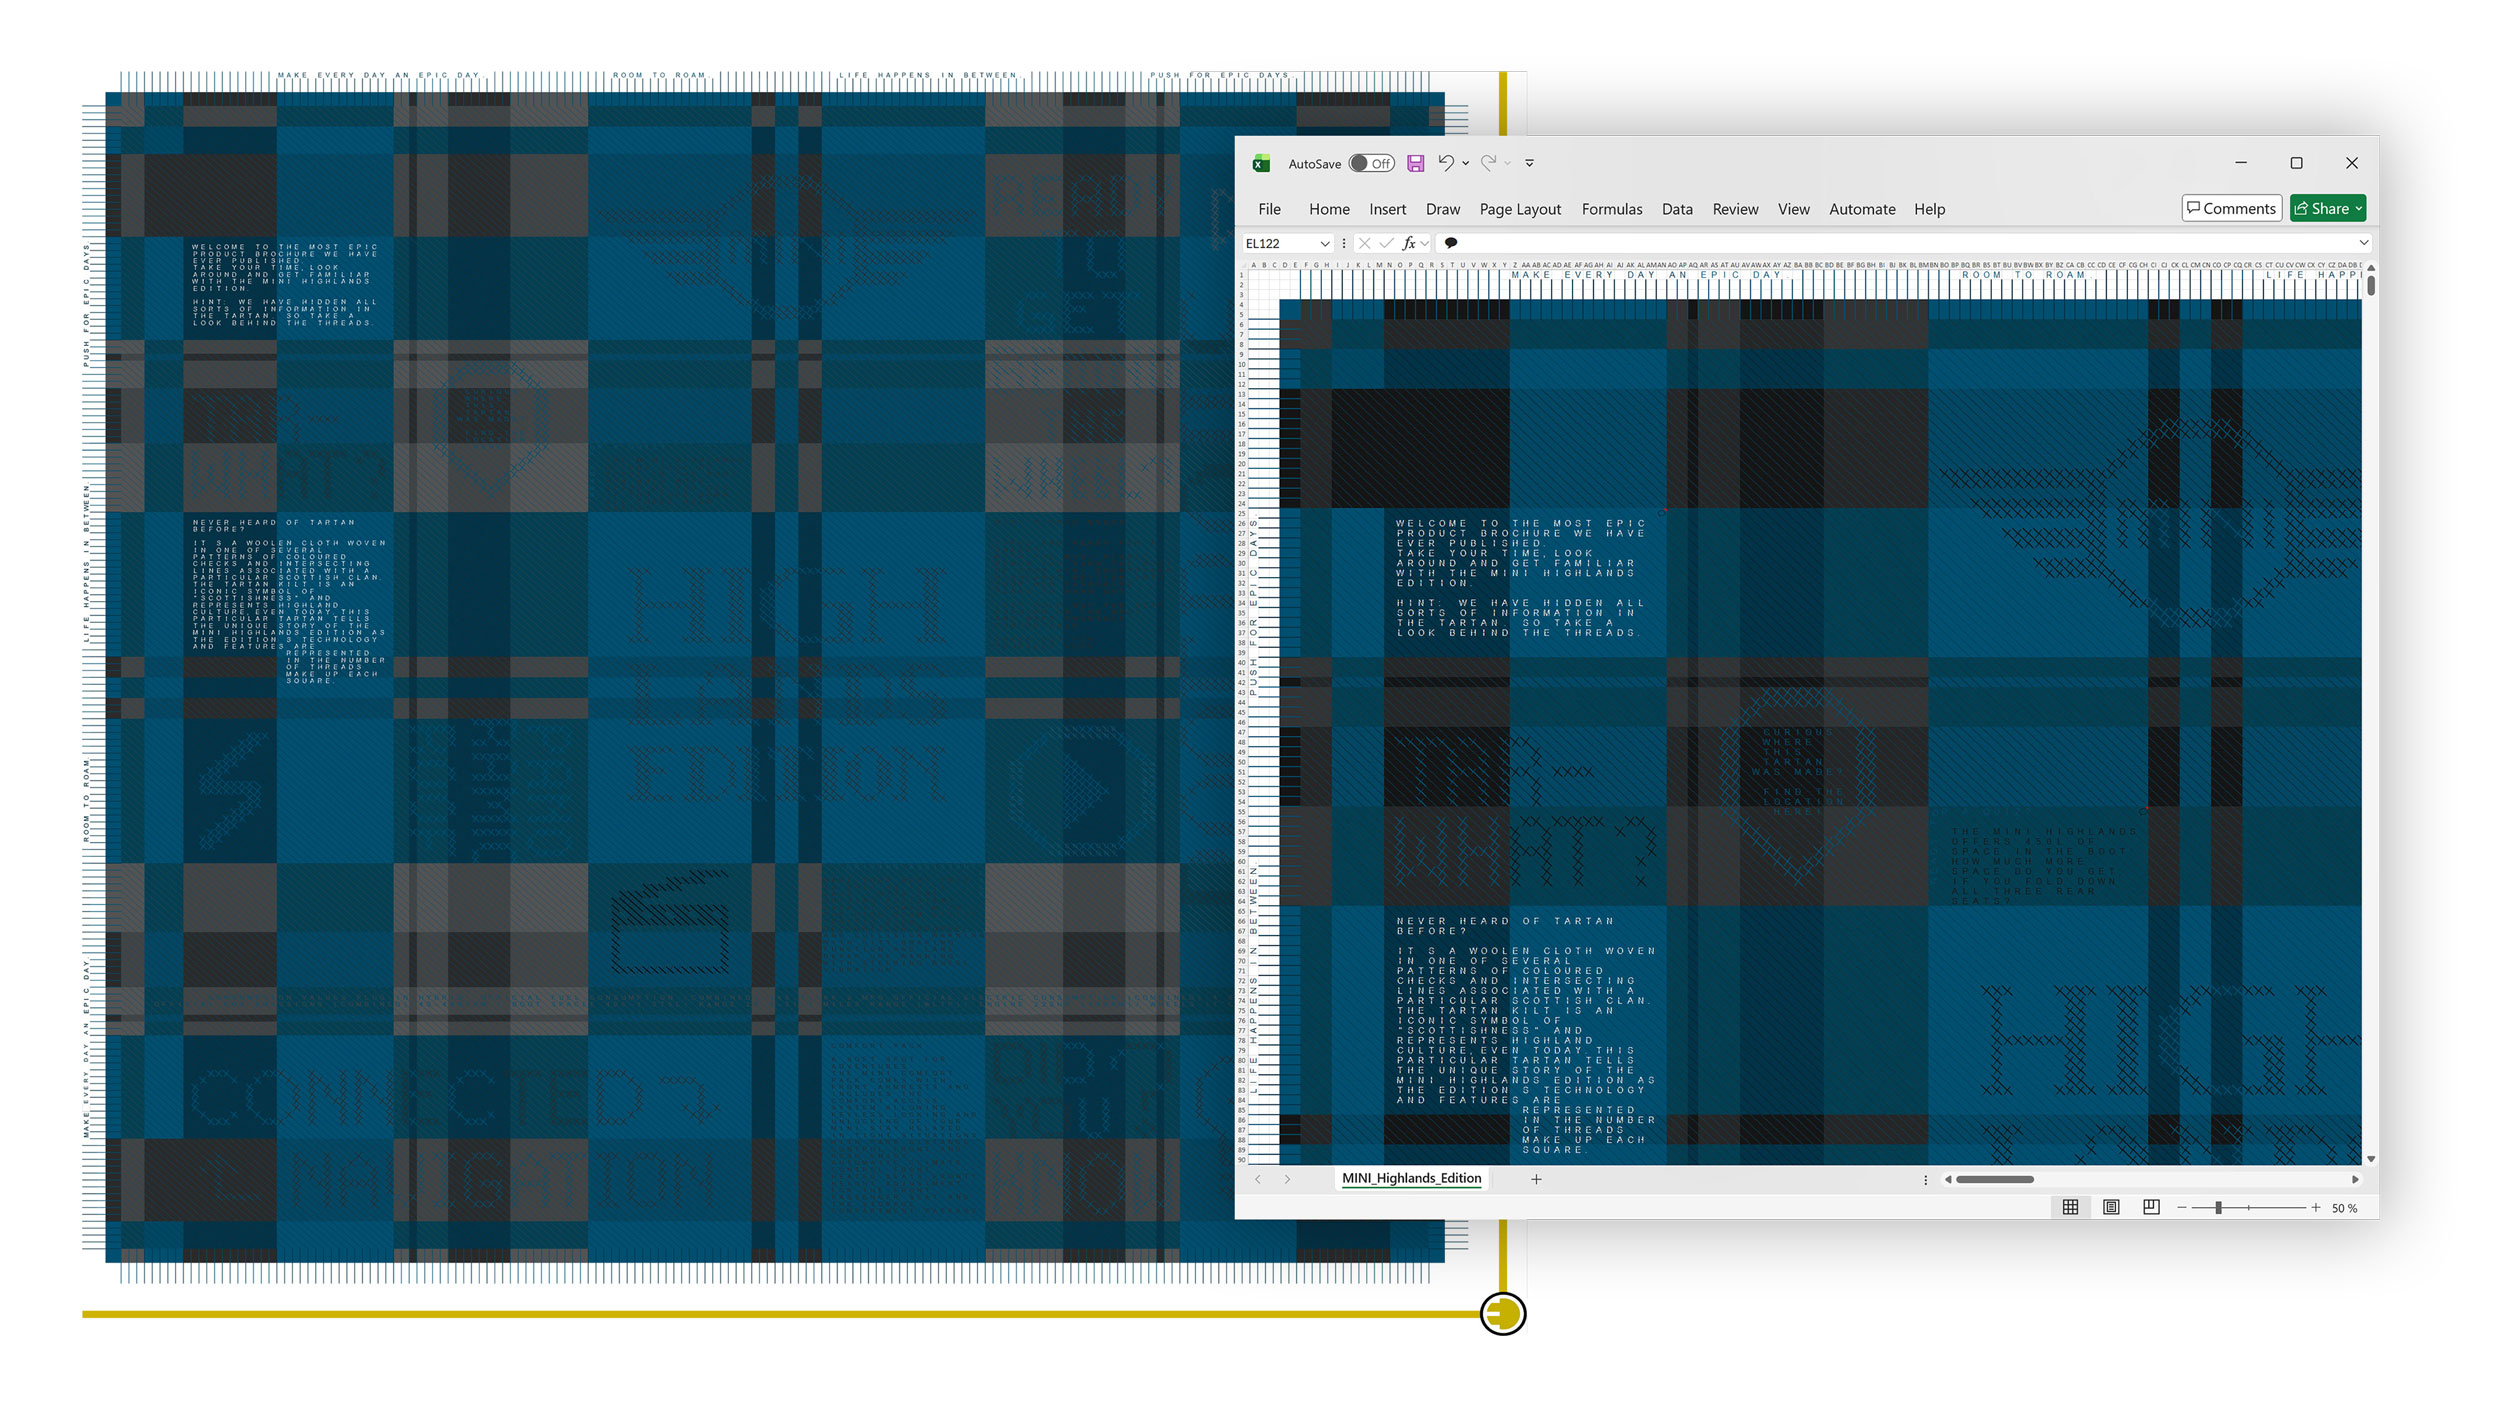Switch to Page Layout view icon

2111,1207
